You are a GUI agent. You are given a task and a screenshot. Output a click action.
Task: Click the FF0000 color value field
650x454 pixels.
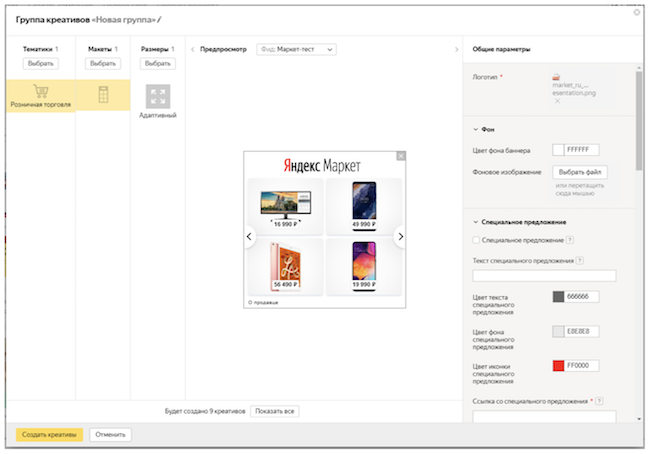[x=582, y=366]
